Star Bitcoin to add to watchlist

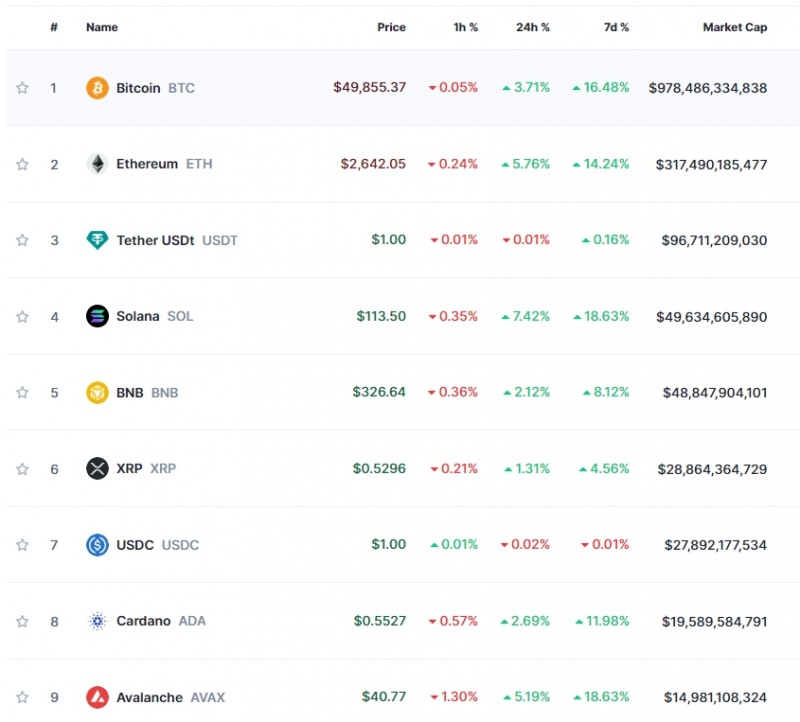tap(22, 88)
